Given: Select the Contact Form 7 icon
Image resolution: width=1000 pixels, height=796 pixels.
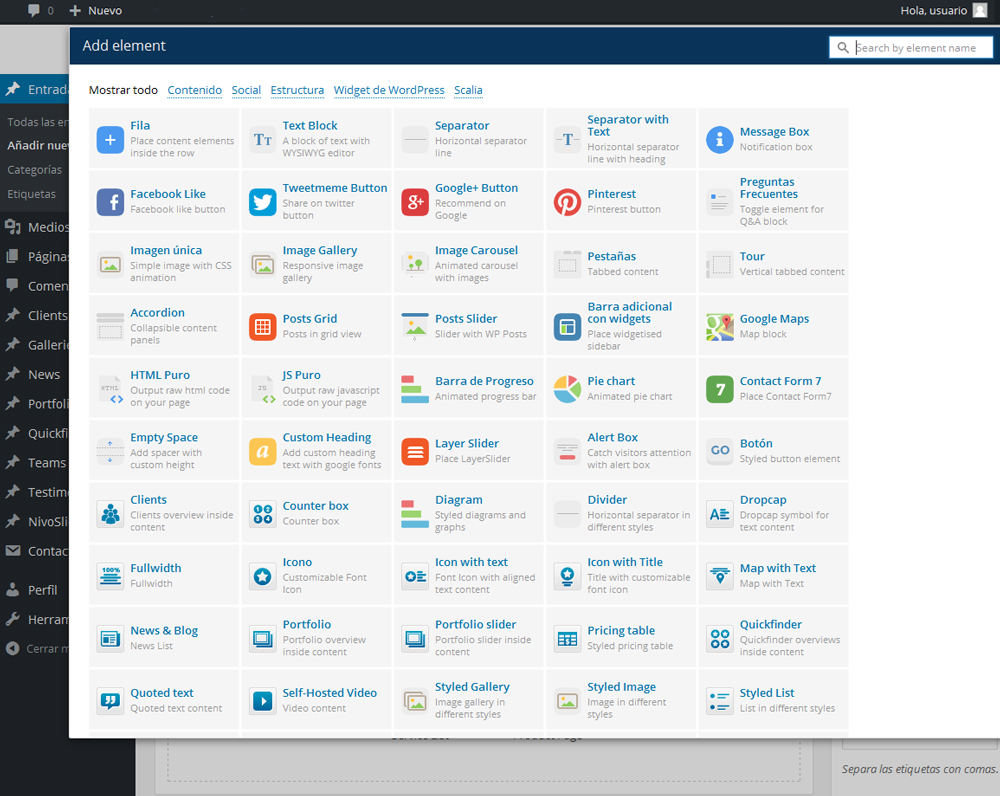Looking at the screenshot, I should pyautogui.click(x=720, y=389).
